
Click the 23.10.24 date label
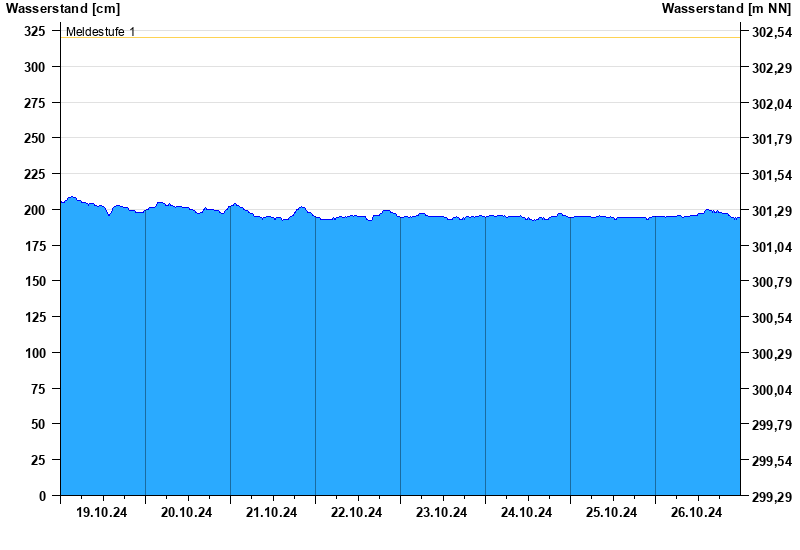point(442,512)
